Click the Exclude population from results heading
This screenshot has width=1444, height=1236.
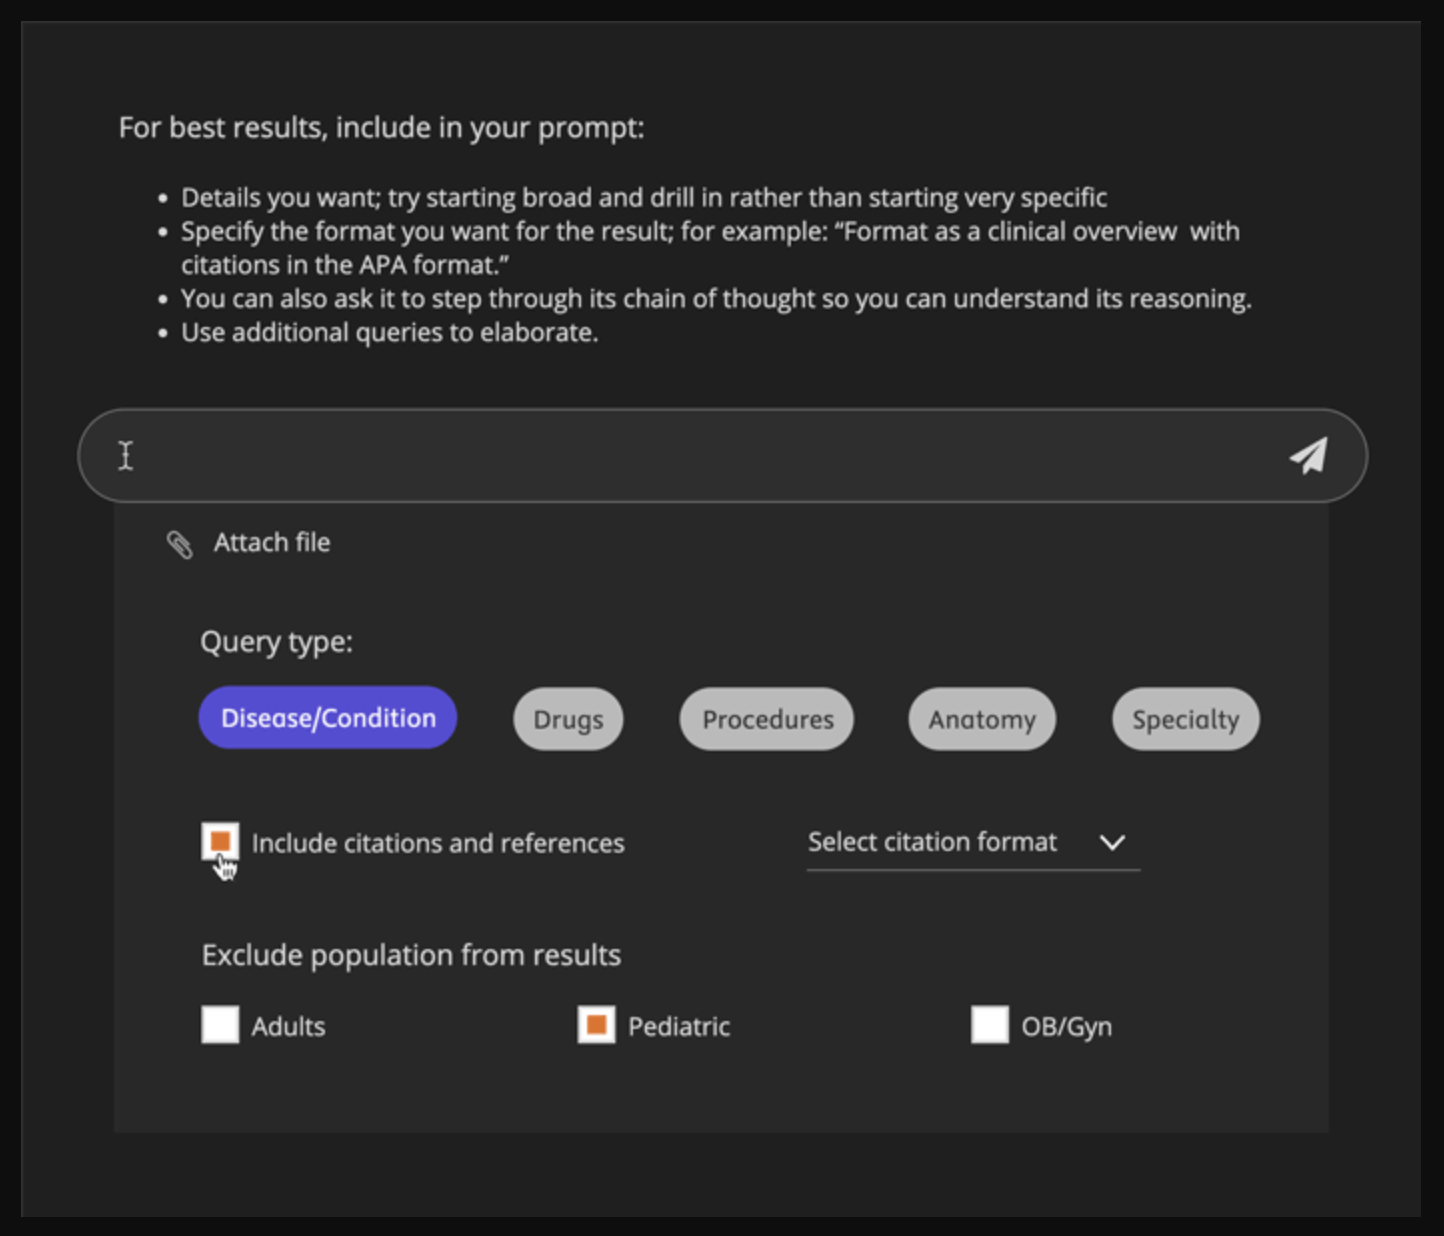[x=411, y=955]
